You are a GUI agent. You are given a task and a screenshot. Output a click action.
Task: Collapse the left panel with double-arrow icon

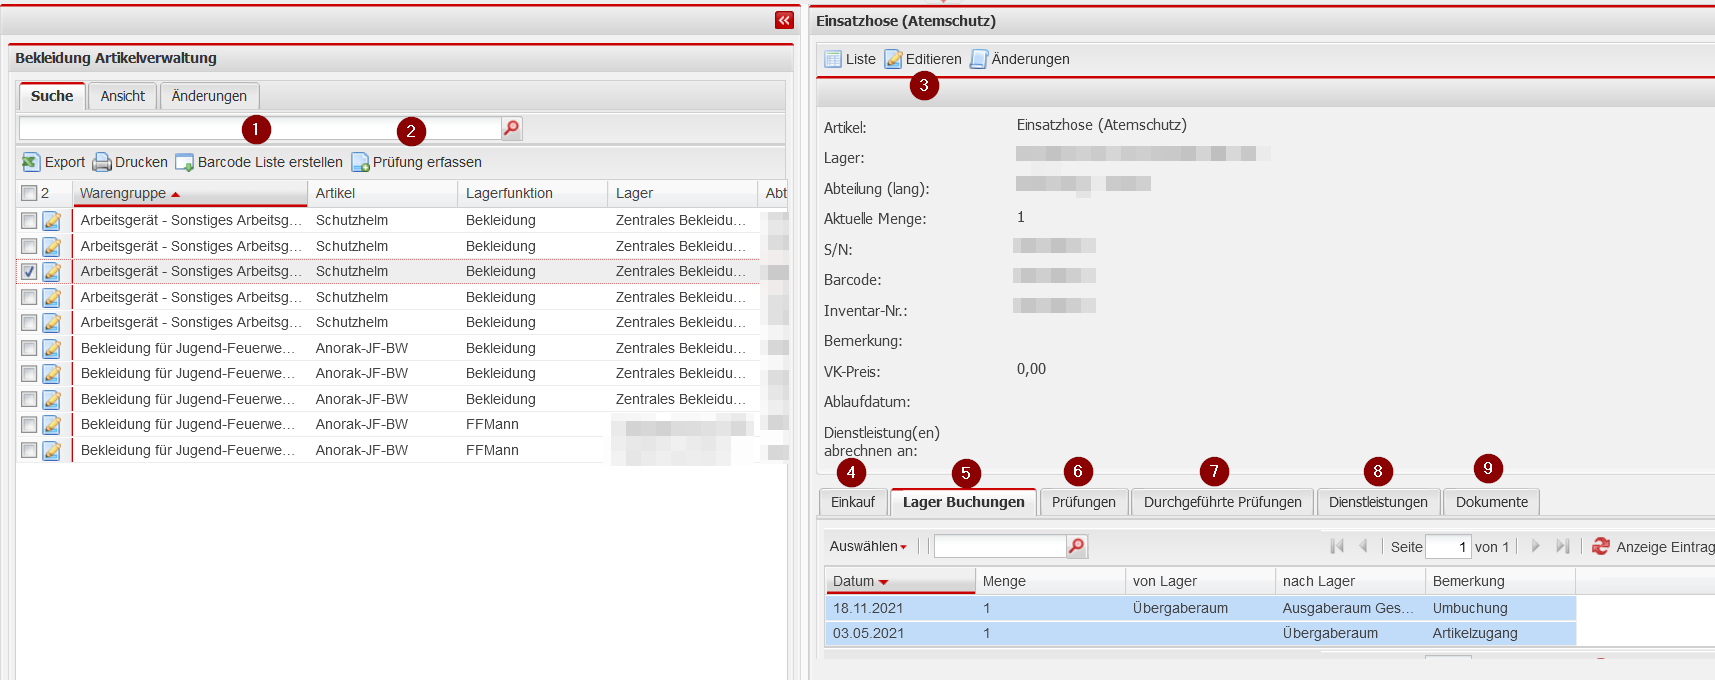pyautogui.click(x=784, y=20)
